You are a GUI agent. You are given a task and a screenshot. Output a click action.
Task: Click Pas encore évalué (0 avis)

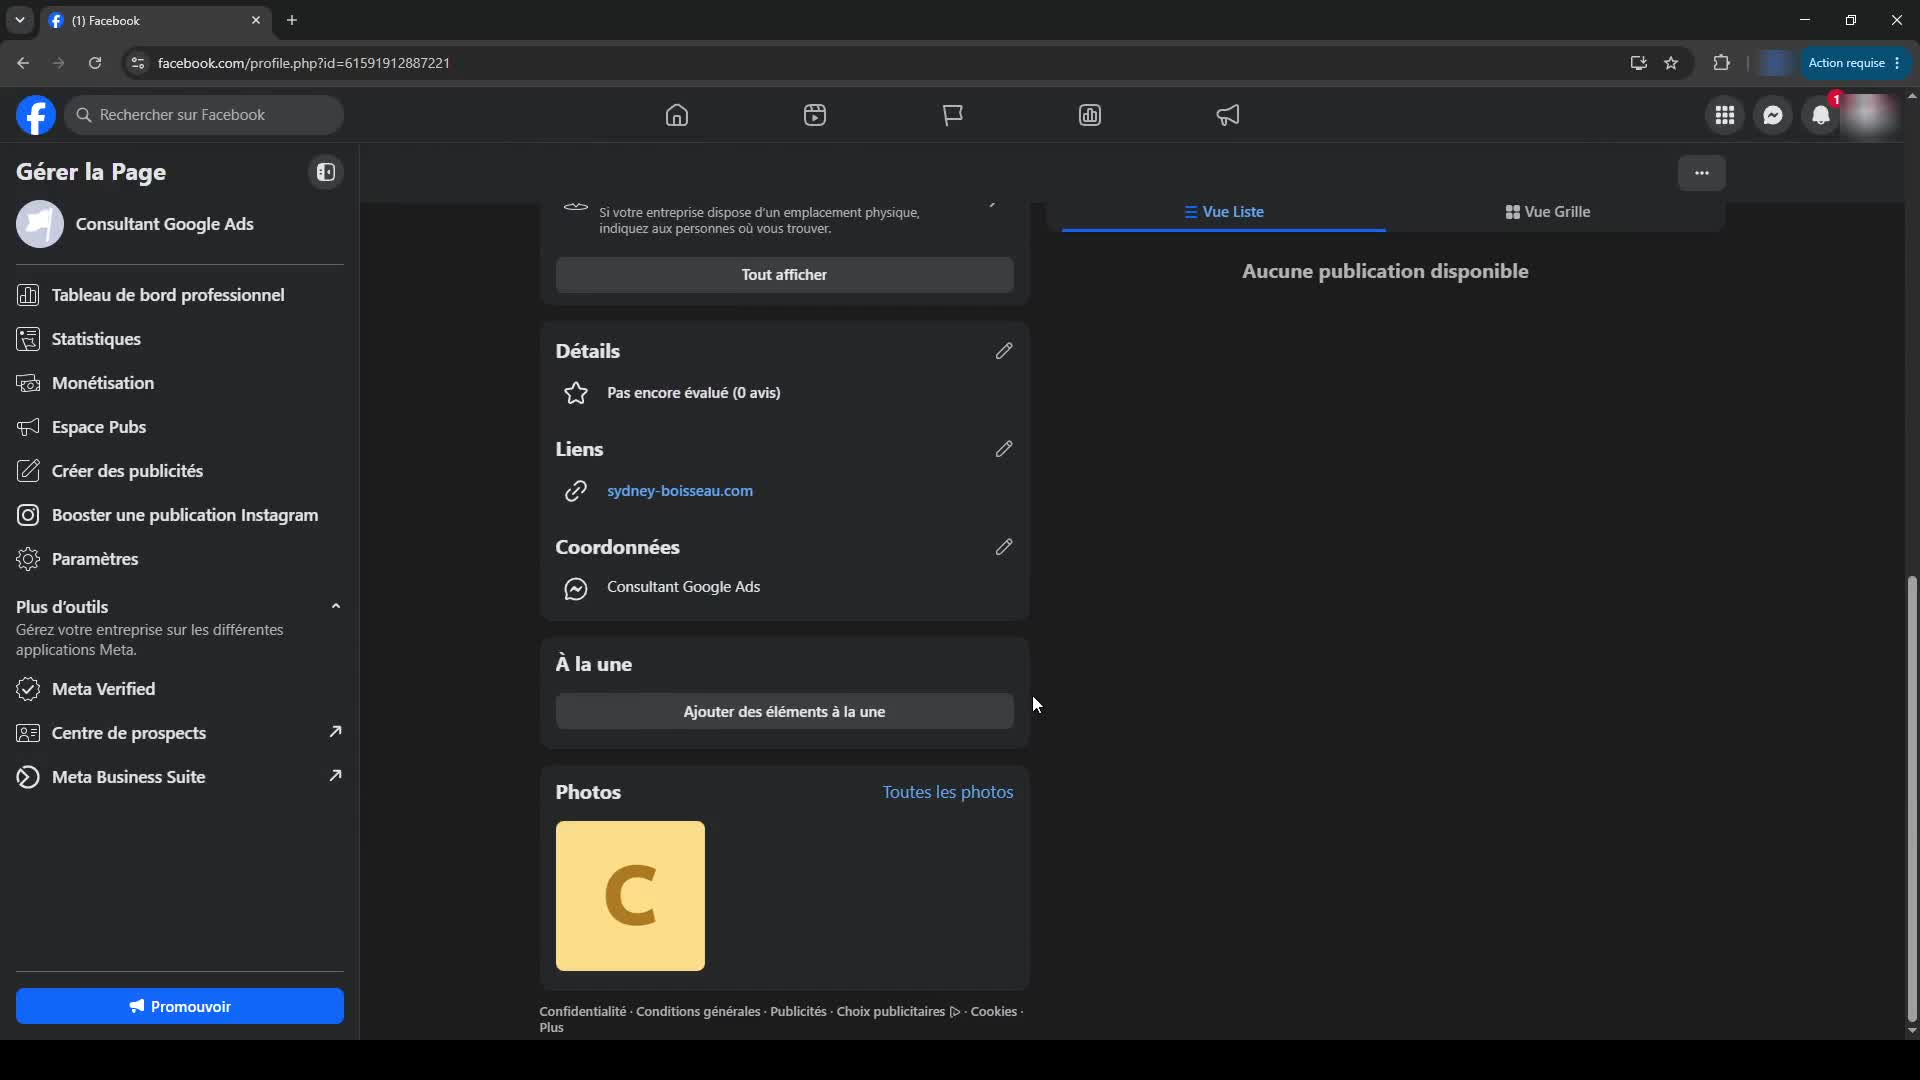point(694,393)
